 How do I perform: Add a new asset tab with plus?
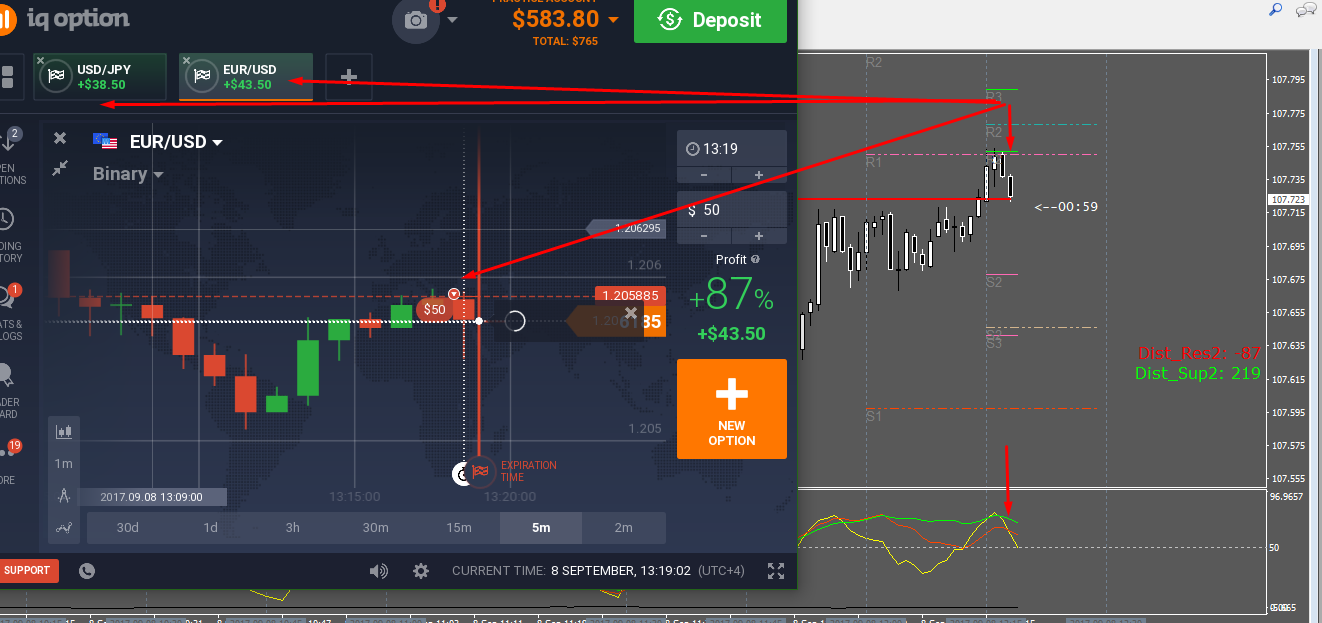(349, 76)
